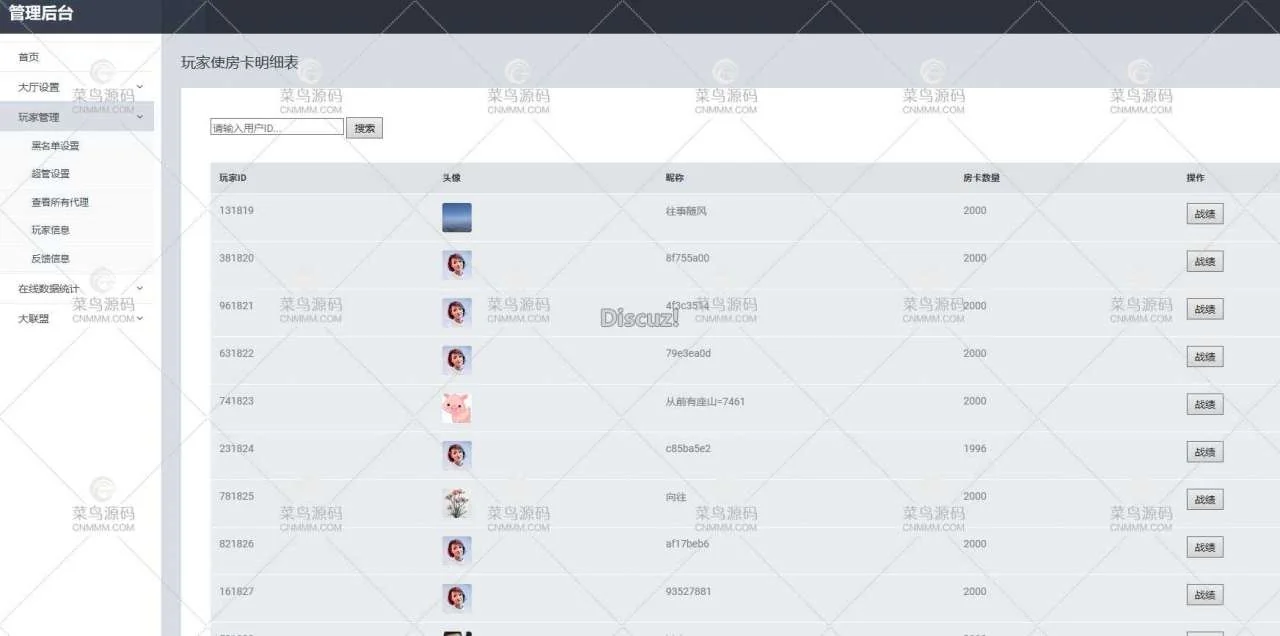Image resolution: width=1280 pixels, height=636 pixels.
Task: Click avatar of player 131819
Action: coord(457,217)
